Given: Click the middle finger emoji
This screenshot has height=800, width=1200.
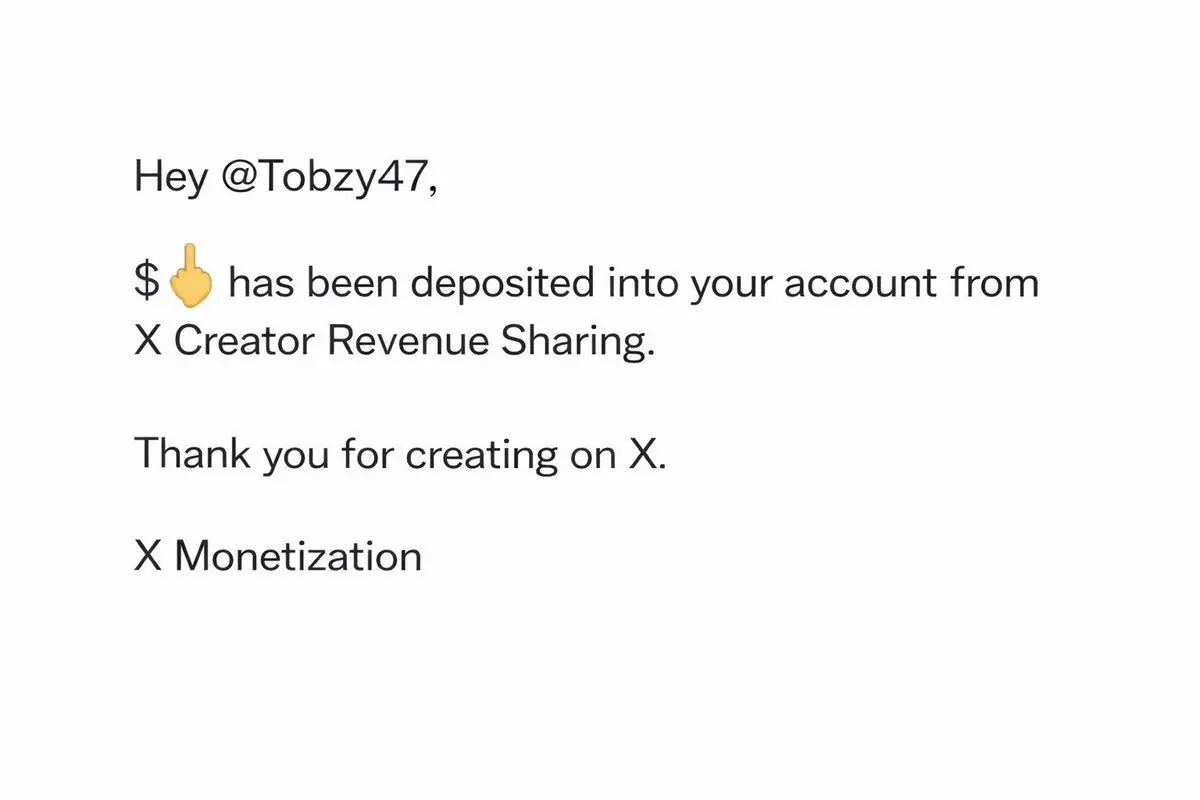Looking at the screenshot, I should [x=189, y=279].
